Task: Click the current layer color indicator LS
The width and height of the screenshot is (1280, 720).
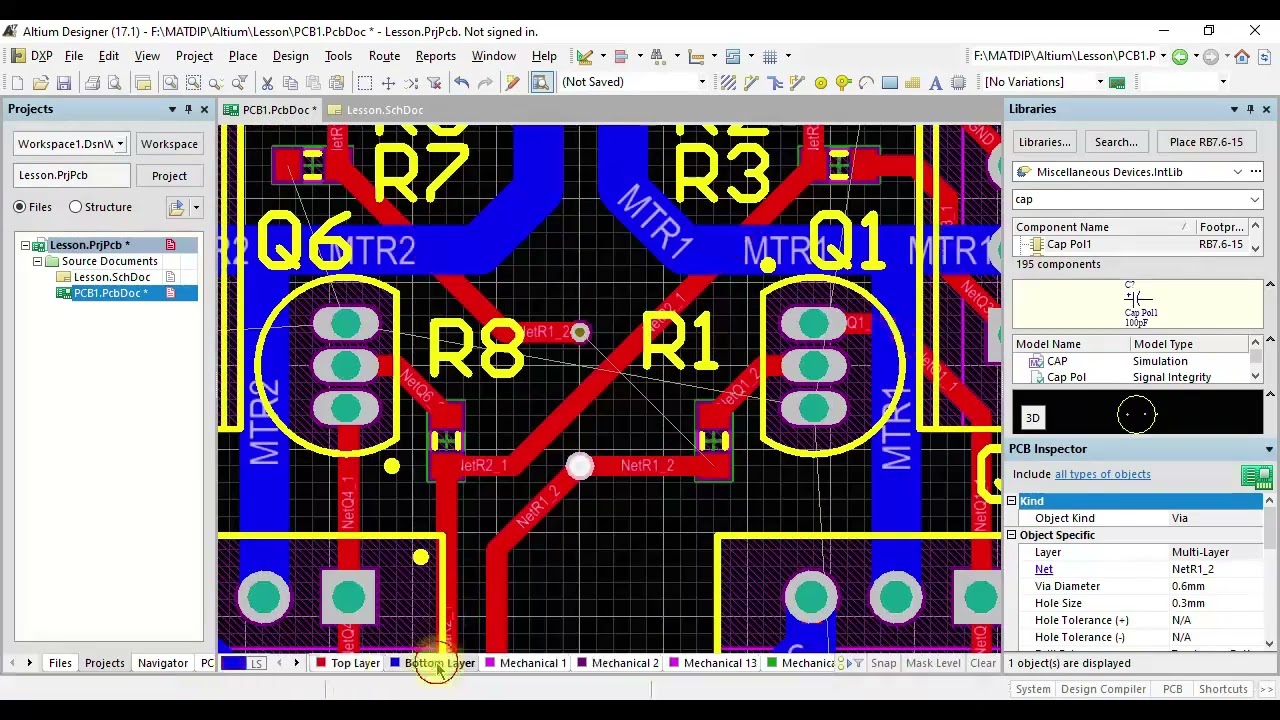Action: tap(245, 663)
